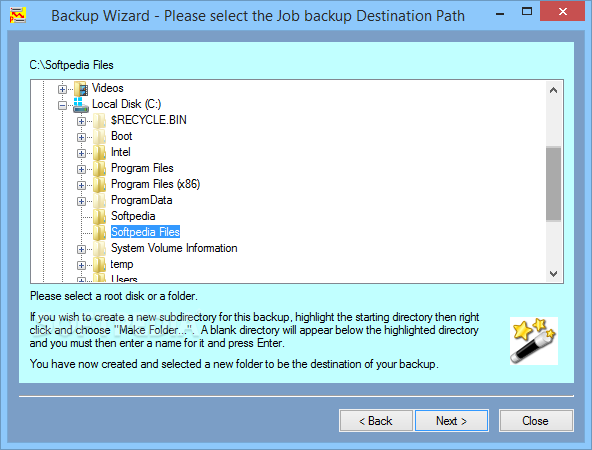Image resolution: width=592 pixels, height=450 pixels.
Task: Click the temp folder icon
Action: point(100,265)
